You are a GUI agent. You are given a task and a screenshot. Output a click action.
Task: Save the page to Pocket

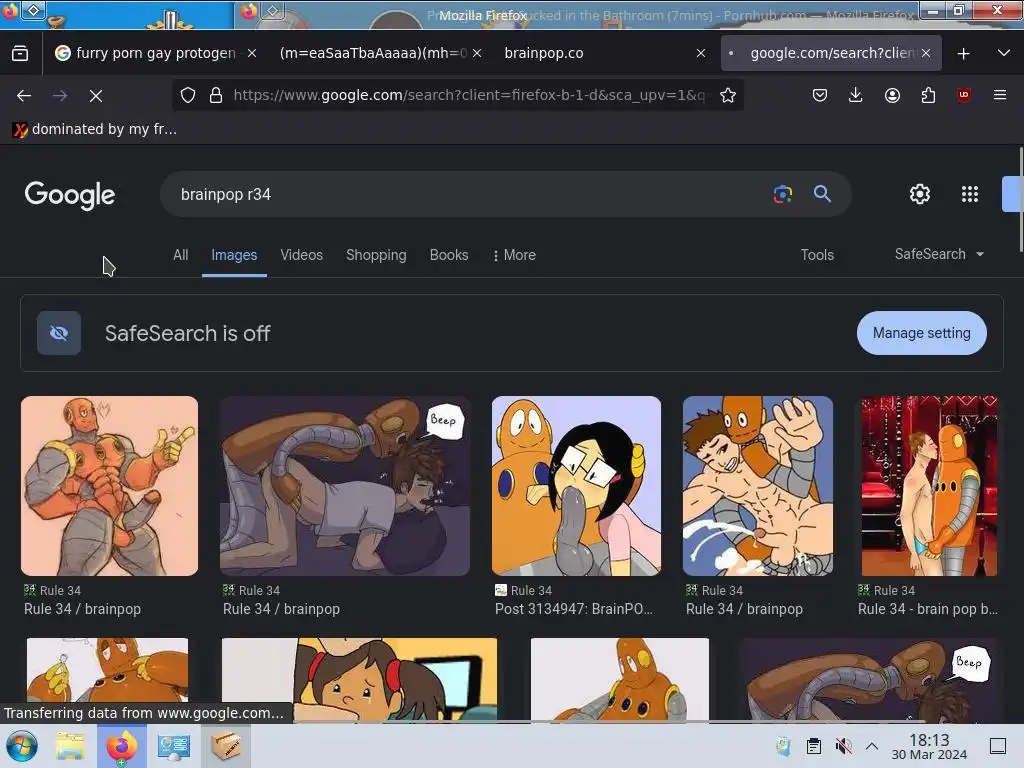pos(820,95)
